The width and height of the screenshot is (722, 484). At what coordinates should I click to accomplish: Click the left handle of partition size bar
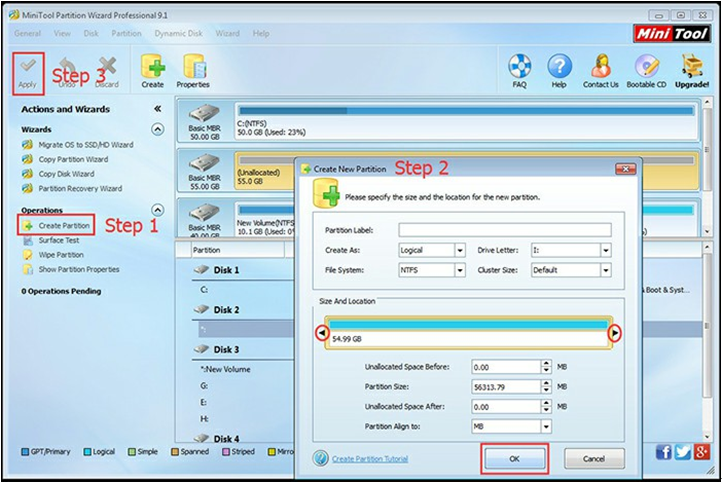click(322, 332)
